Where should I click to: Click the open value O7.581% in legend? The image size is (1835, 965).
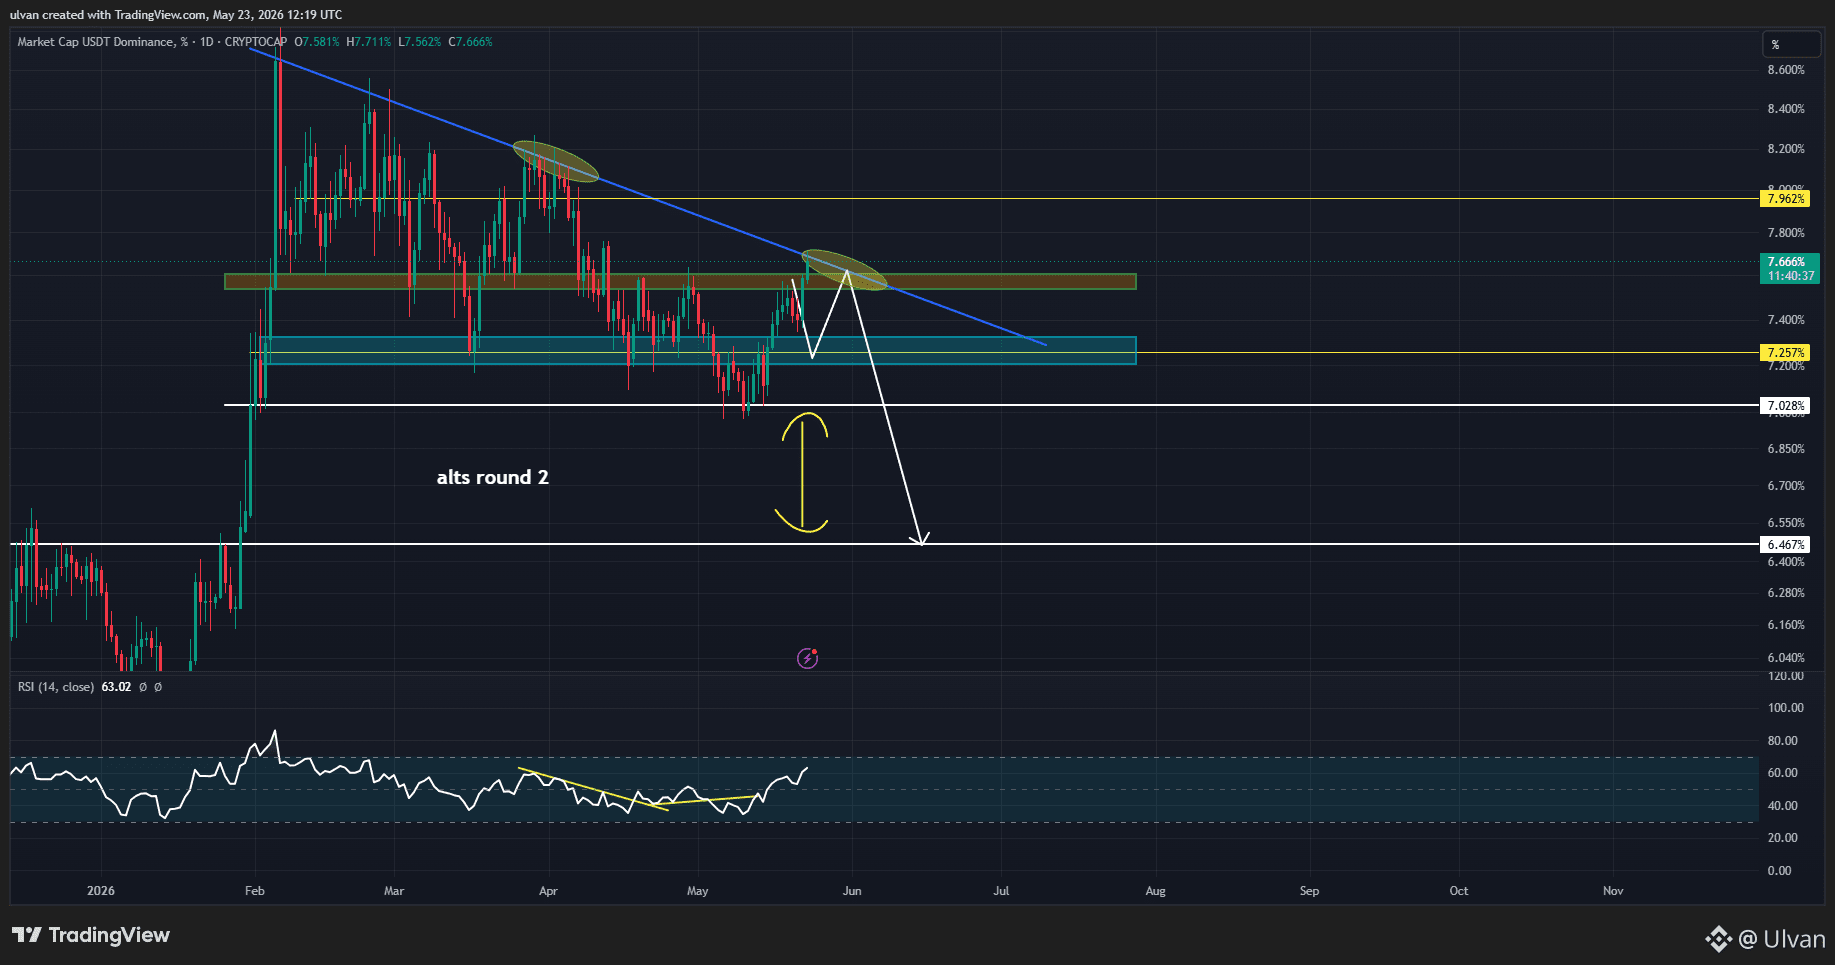coord(317,42)
